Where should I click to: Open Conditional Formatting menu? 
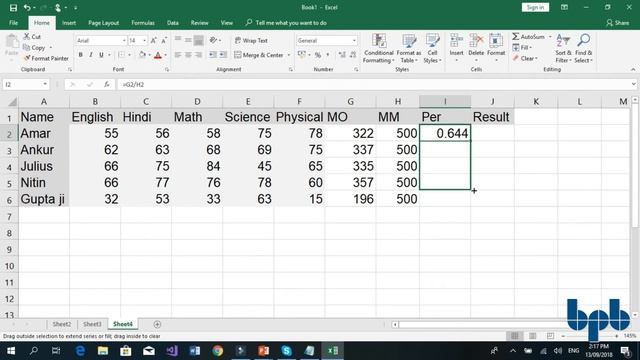pos(379,49)
